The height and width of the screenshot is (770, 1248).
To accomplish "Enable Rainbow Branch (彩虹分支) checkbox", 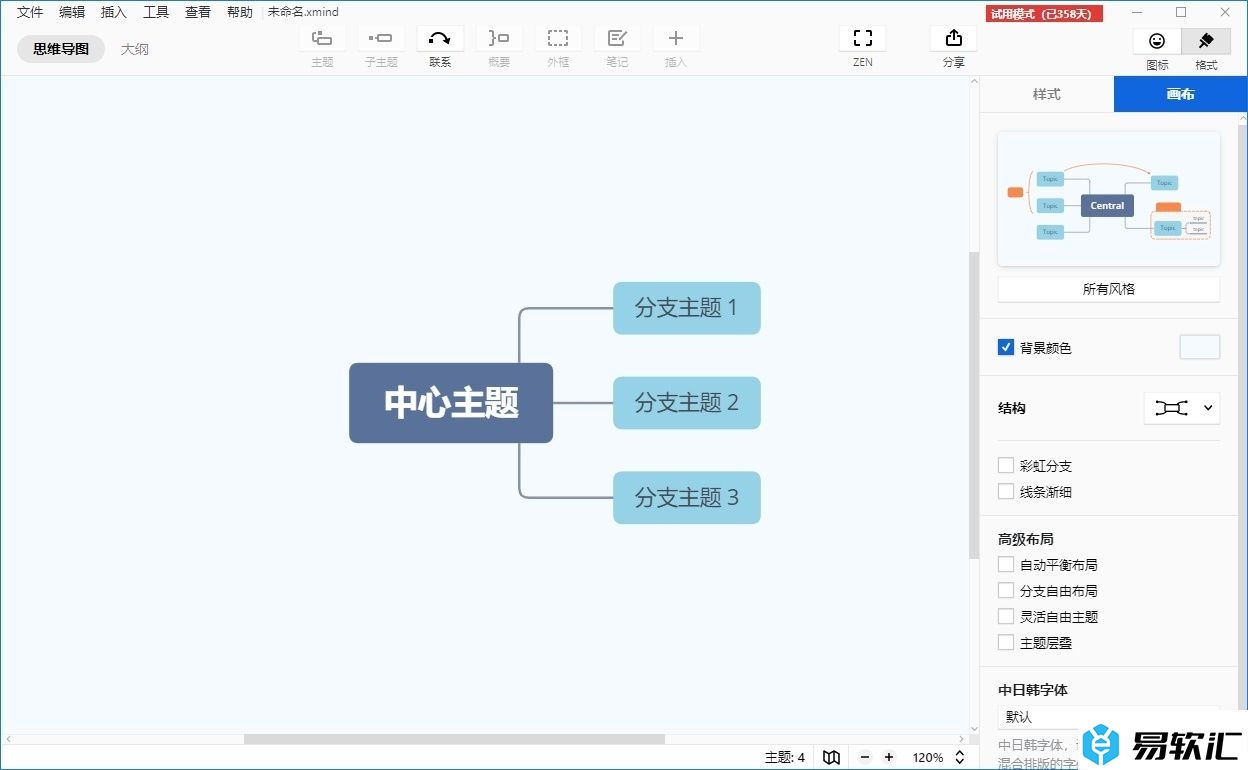I will (1006, 465).
